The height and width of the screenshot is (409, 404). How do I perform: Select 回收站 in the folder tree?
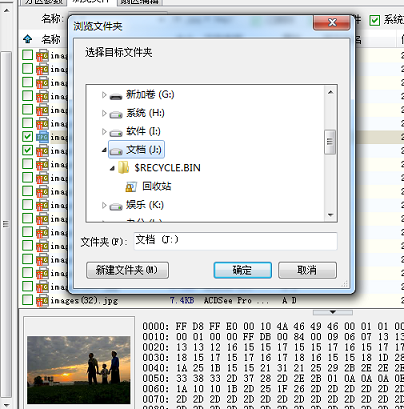tap(157, 186)
